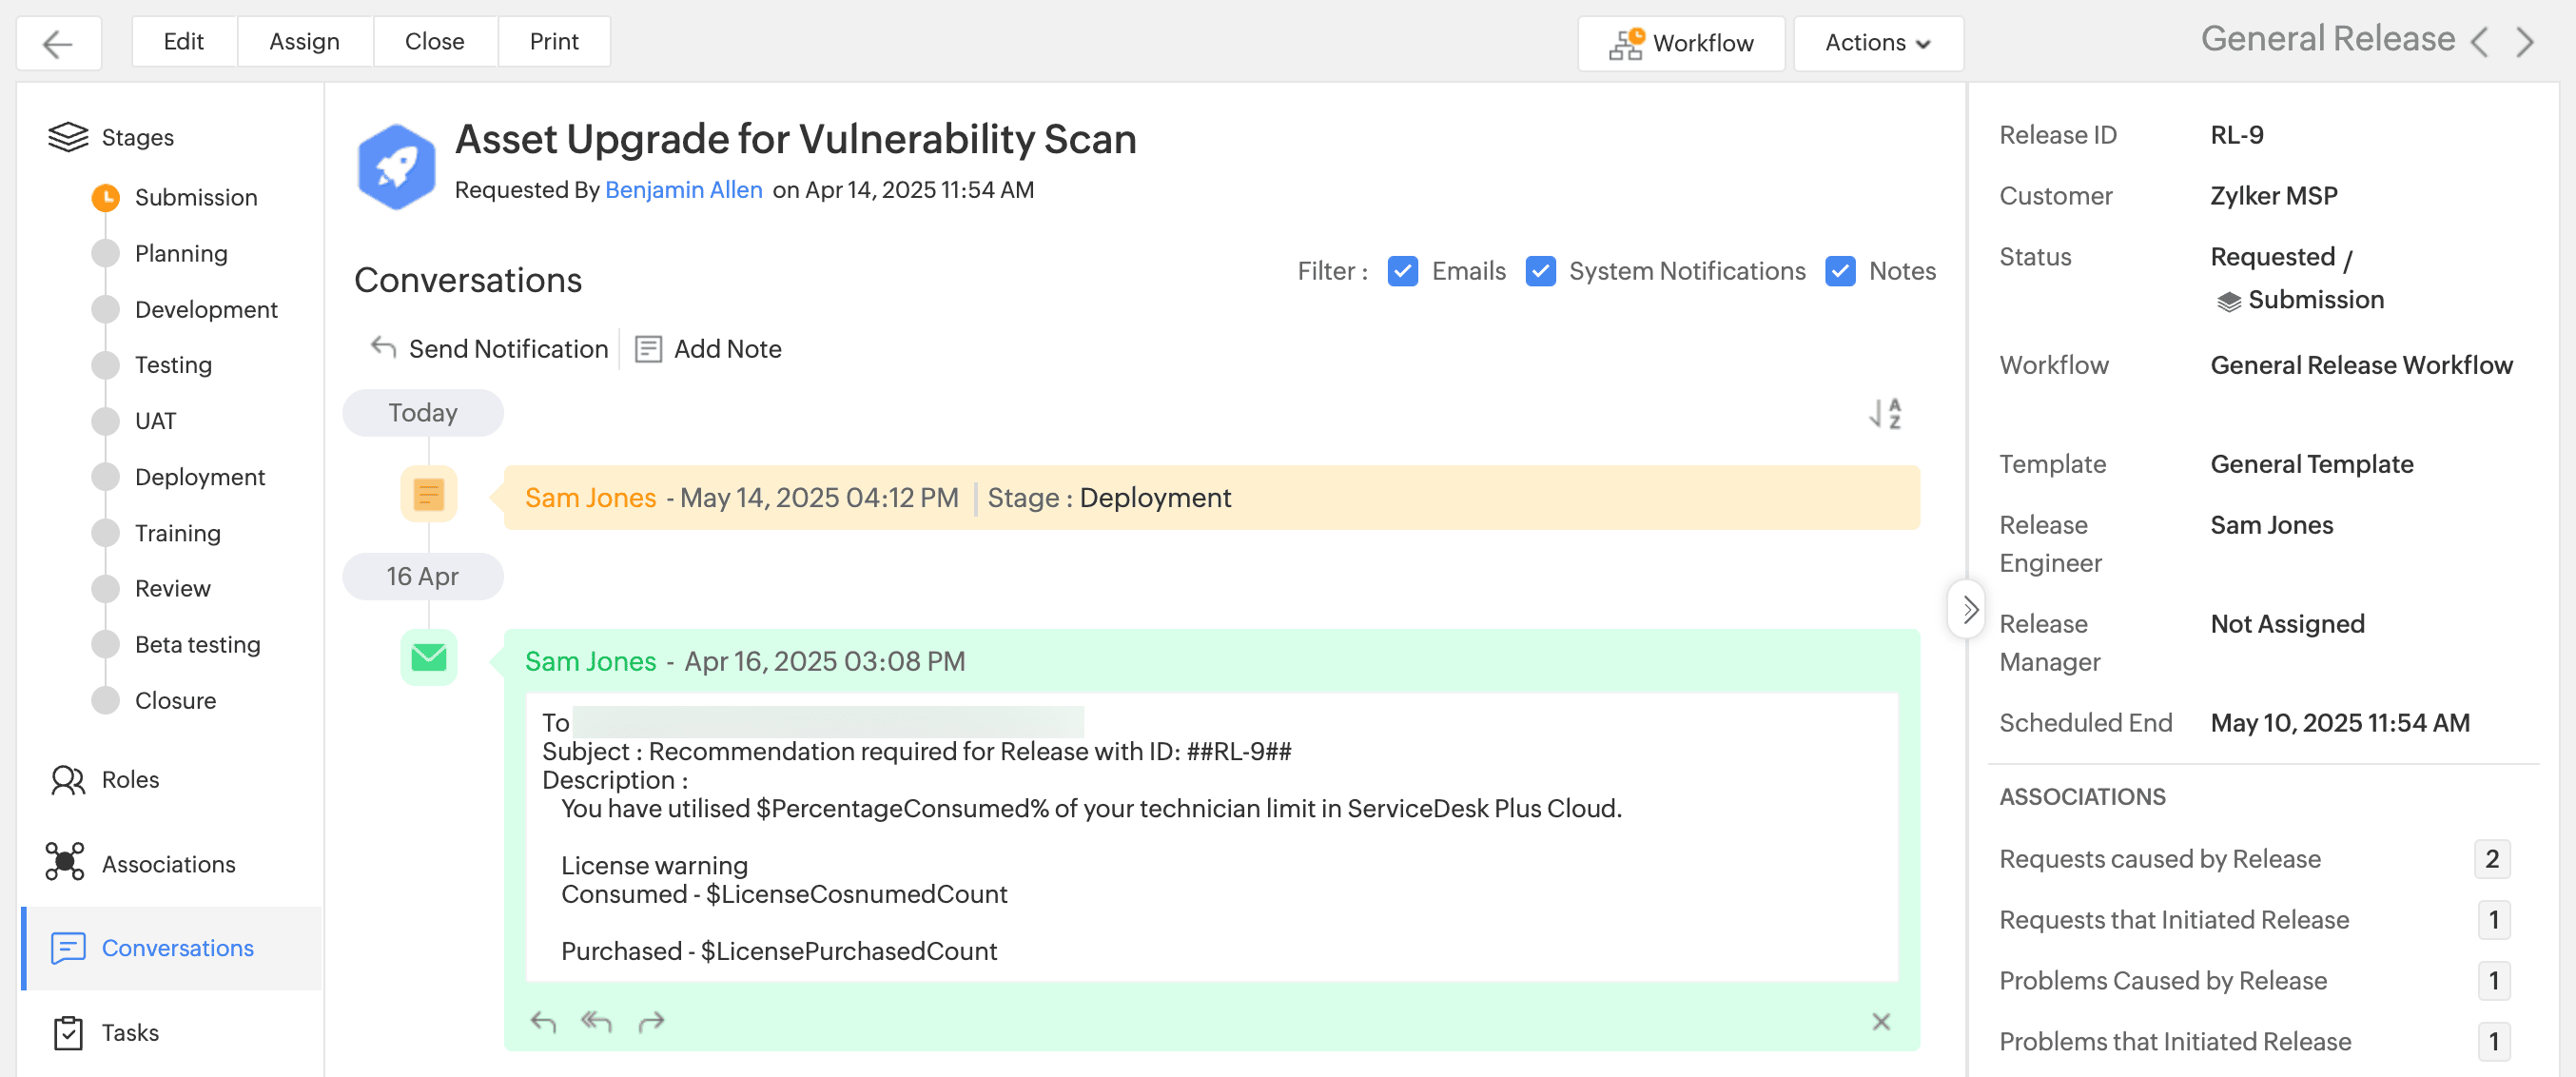The height and width of the screenshot is (1077, 2576).
Task: Click the forward arrow icon on email
Action: point(651,1022)
